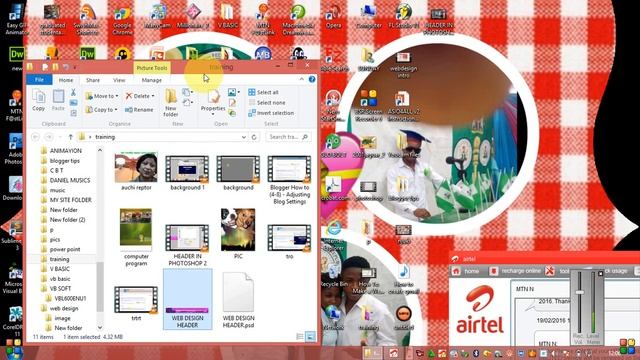Click the refresh icon next to the address bar
640x360 pixels.
point(254,137)
